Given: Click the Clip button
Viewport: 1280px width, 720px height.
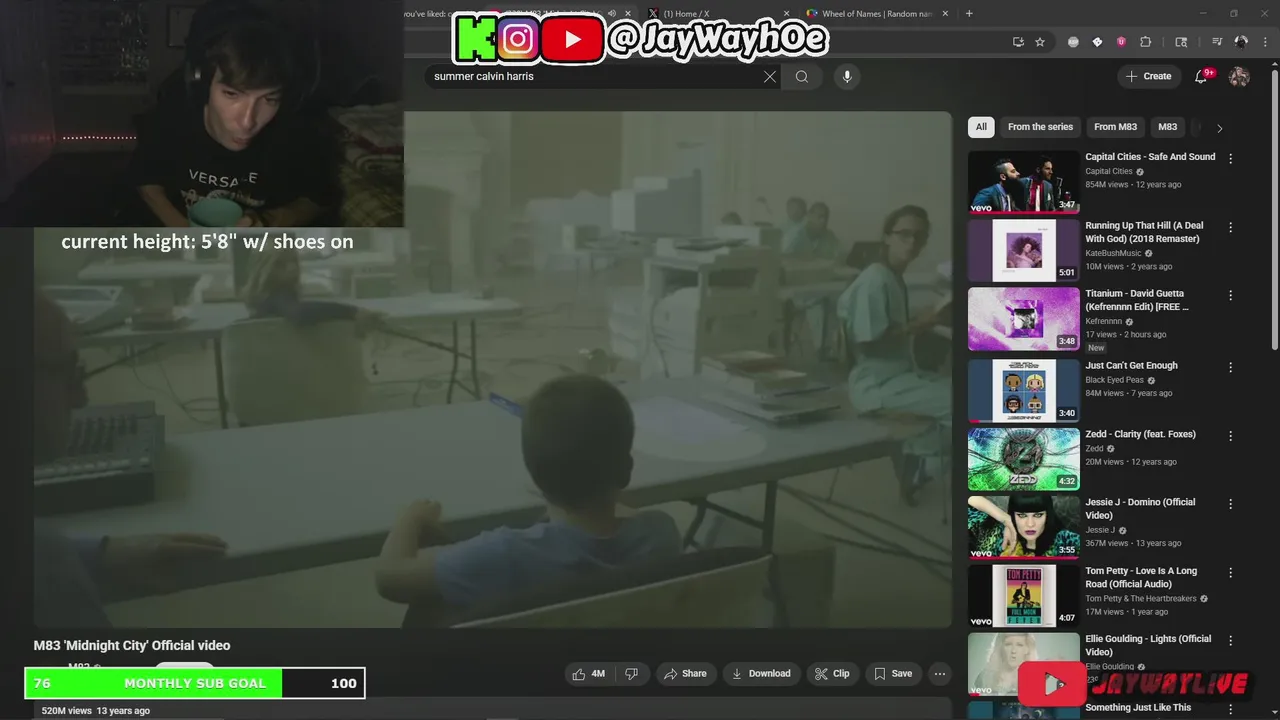Looking at the screenshot, I should tap(832, 674).
